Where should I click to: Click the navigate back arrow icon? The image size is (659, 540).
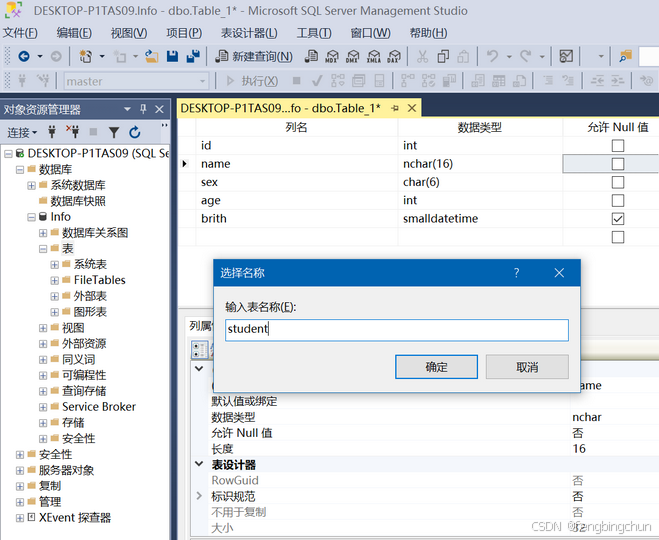tap(24, 56)
